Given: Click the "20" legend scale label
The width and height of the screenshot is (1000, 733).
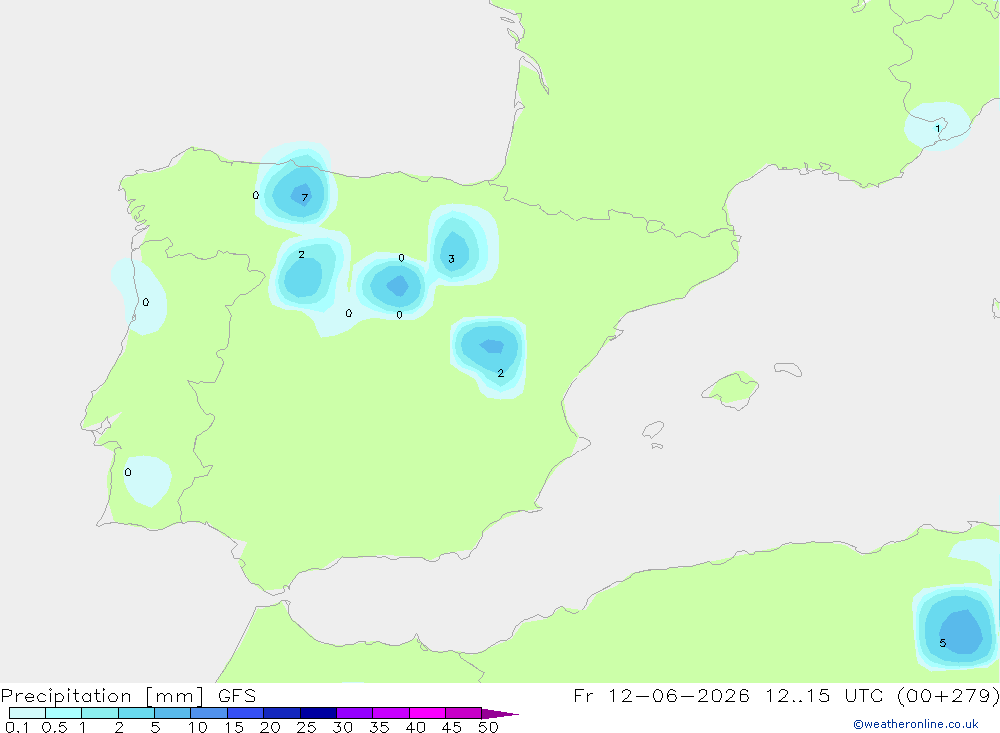Looking at the screenshot, I should pyautogui.click(x=270, y=727).
